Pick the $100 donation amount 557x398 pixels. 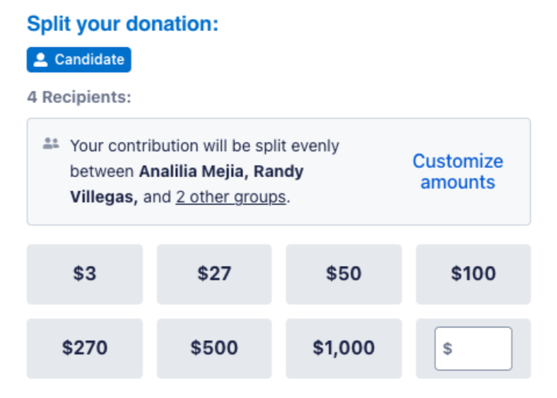(x=473, y=274)
